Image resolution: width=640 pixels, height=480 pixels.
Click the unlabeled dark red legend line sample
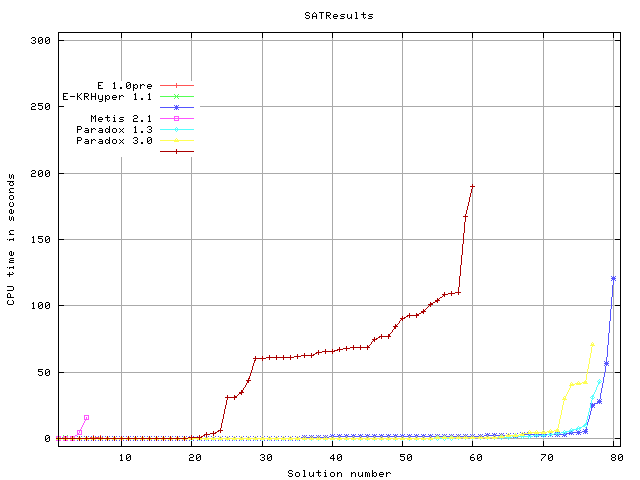pyautogui.click(x=177, y=152)
